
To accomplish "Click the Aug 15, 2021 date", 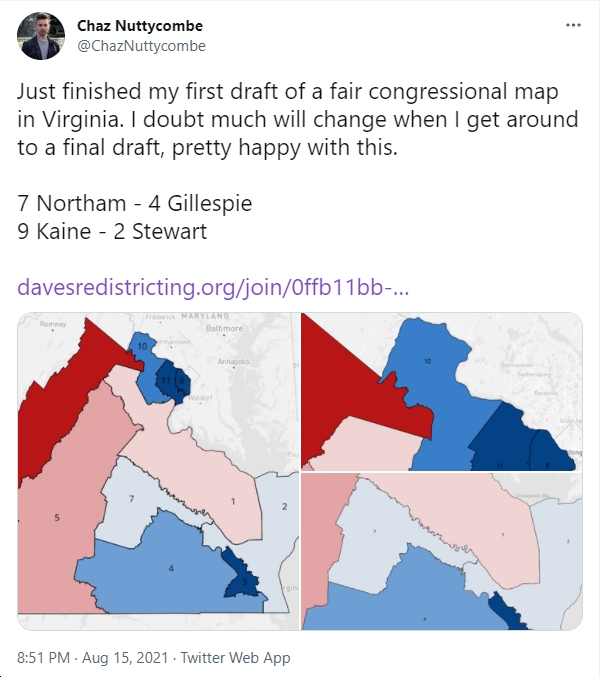I will (x=125, y=658).
